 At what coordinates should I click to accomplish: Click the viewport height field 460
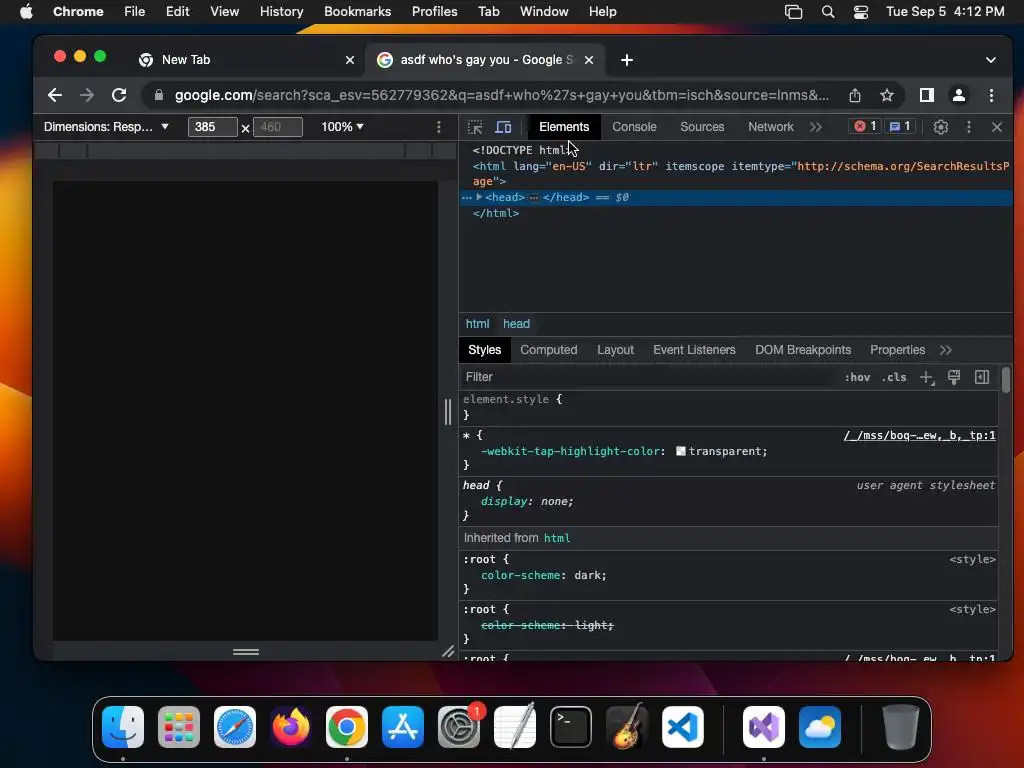coord(278,127)
